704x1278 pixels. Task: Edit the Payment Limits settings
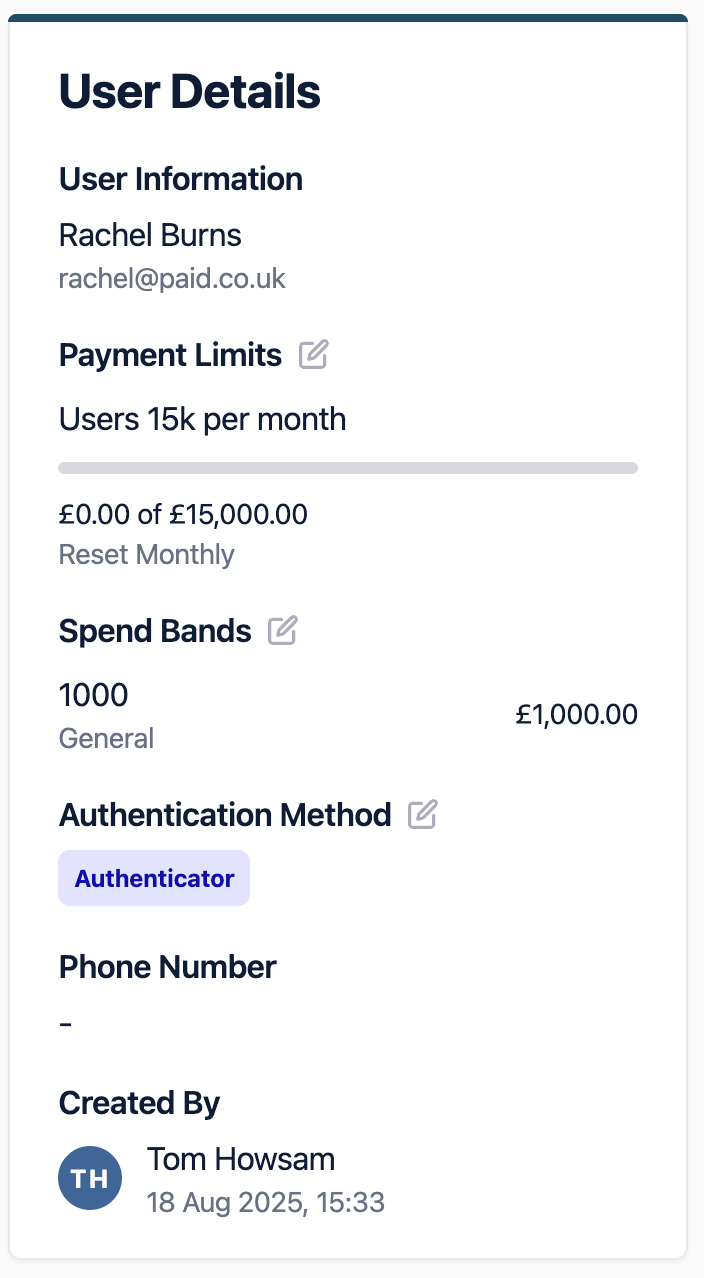(x=314, y=355)
